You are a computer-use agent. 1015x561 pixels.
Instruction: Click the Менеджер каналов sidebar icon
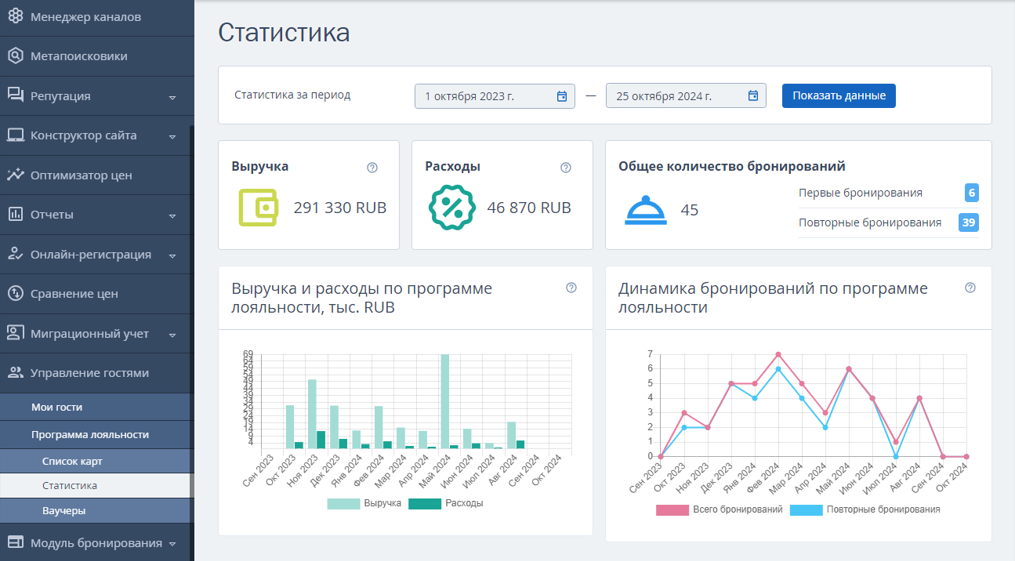coord(15,16)
